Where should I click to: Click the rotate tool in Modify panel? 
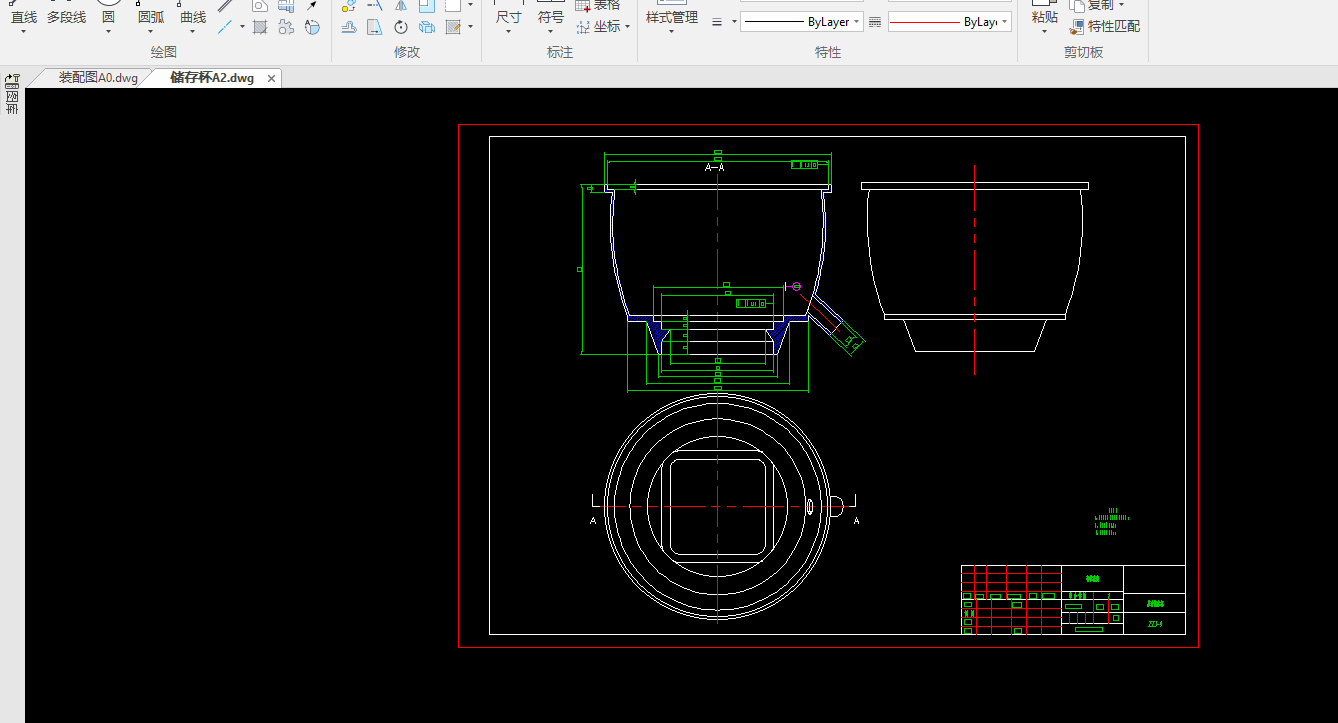tap(401, 27)
